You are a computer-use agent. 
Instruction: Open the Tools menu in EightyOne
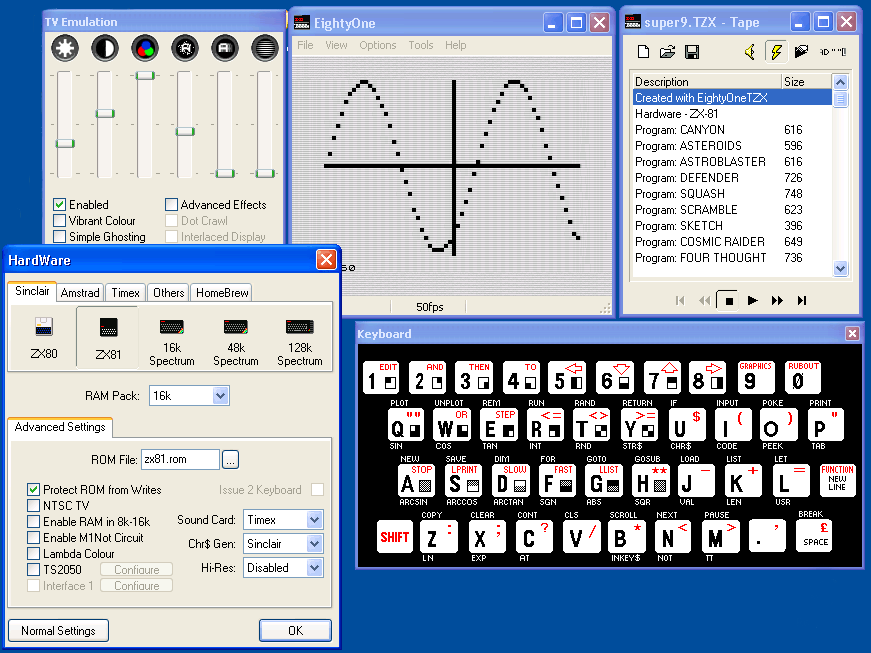click(421, 45)
